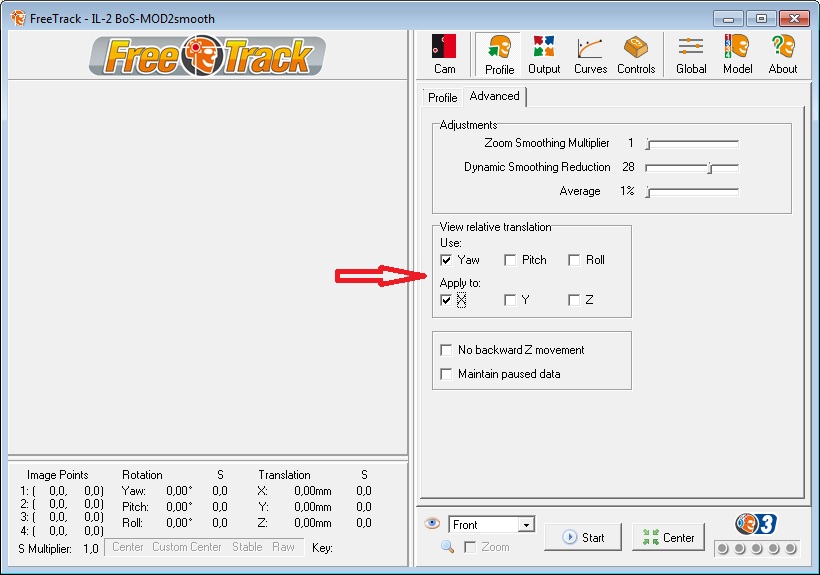The height and width of the screenshot is (575, 820).
Task: Open the About information icon
Action: (x=783, y=54)
